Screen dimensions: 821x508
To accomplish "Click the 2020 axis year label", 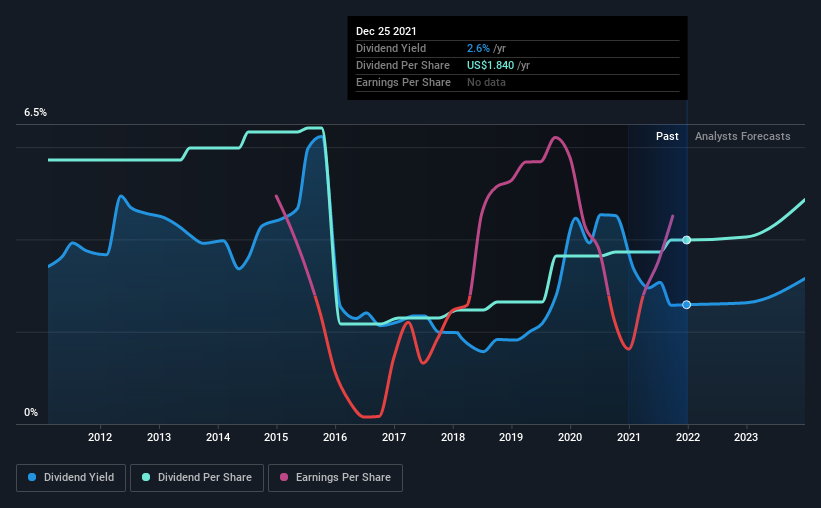I will (x=570, y=437).
